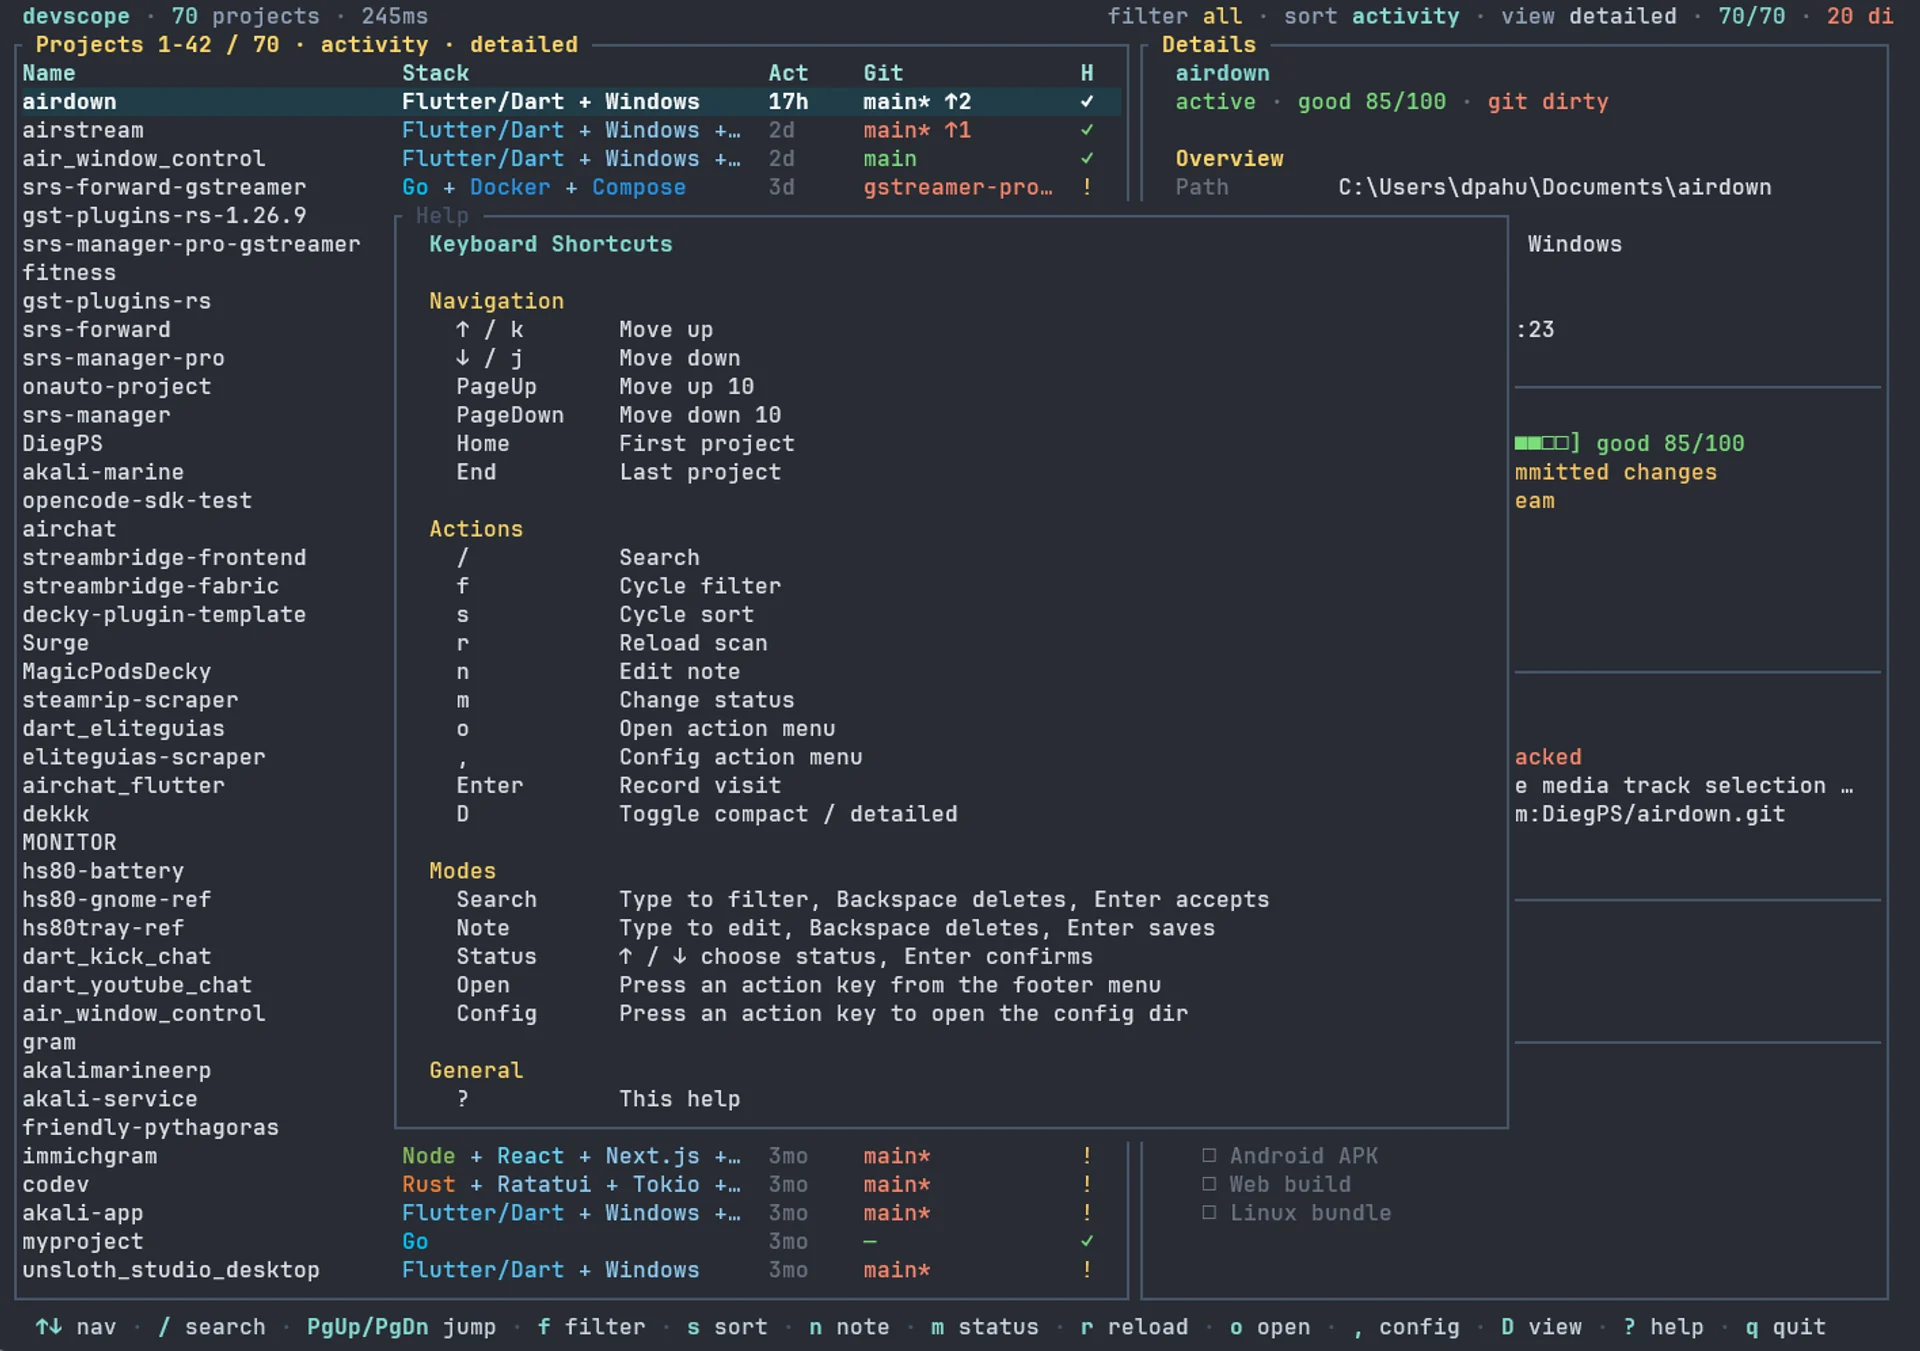1920x1351 pixels.
Task: Click the sort shortcut in footer
Action: click(727, 1327)
